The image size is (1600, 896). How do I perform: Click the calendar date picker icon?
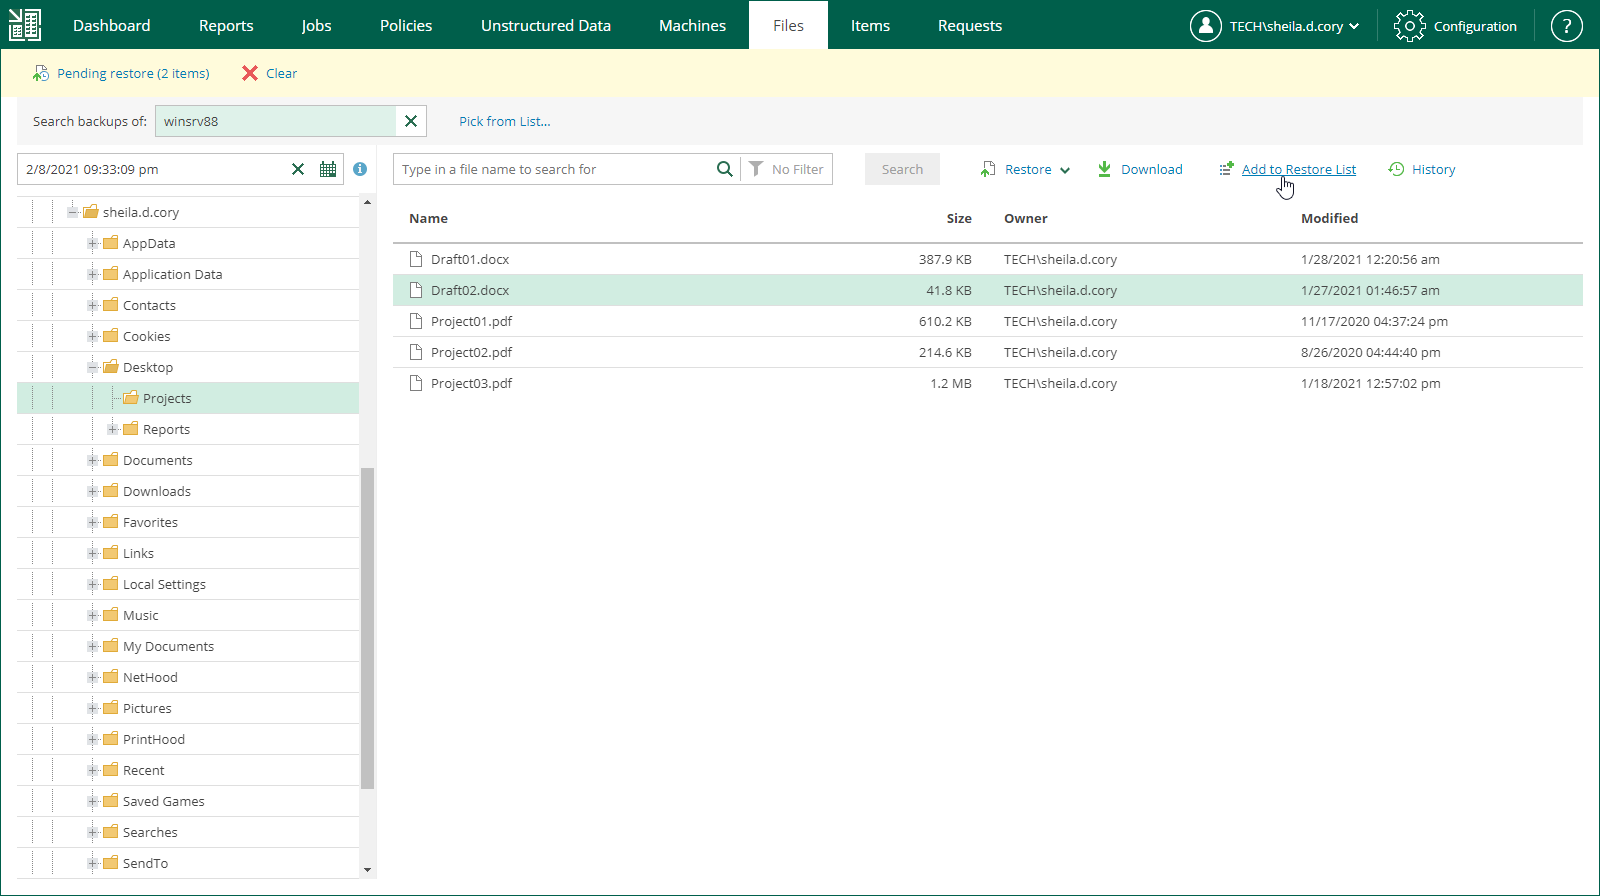point(328,169)
